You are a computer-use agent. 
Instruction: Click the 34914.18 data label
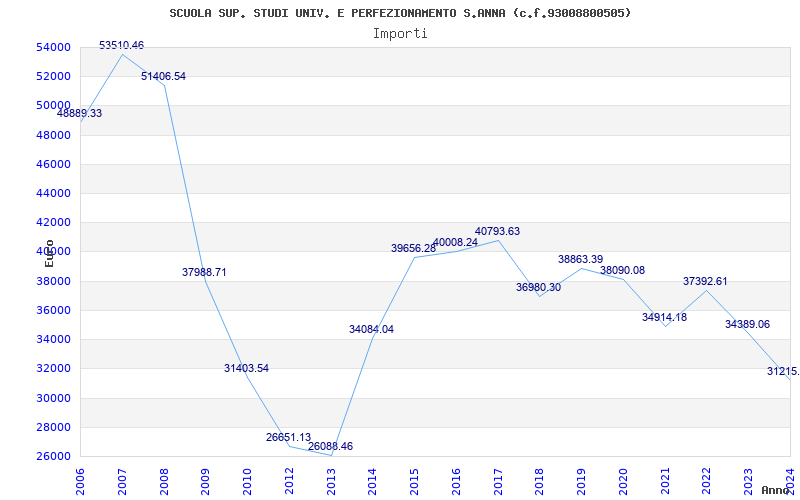point(664,317)
